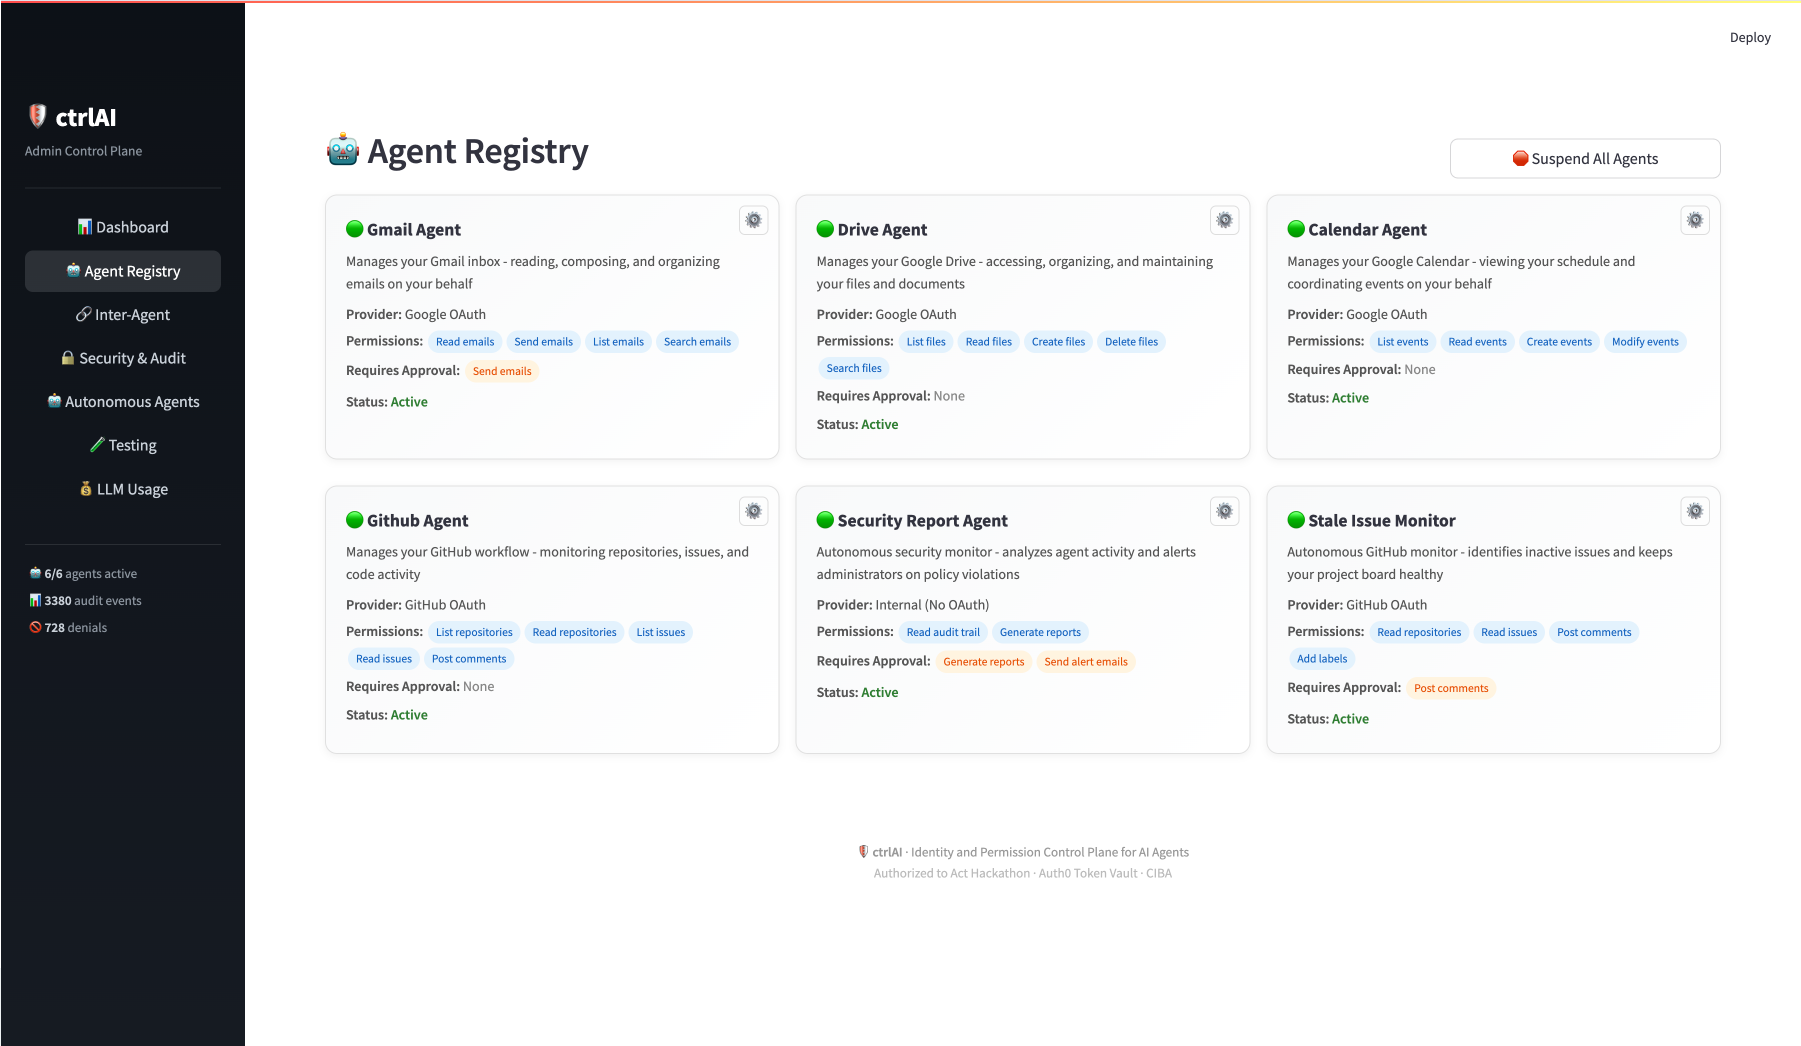
Task: Click Stale Issue Monitor 'Read issues' tag
Action: (1509, 632)
